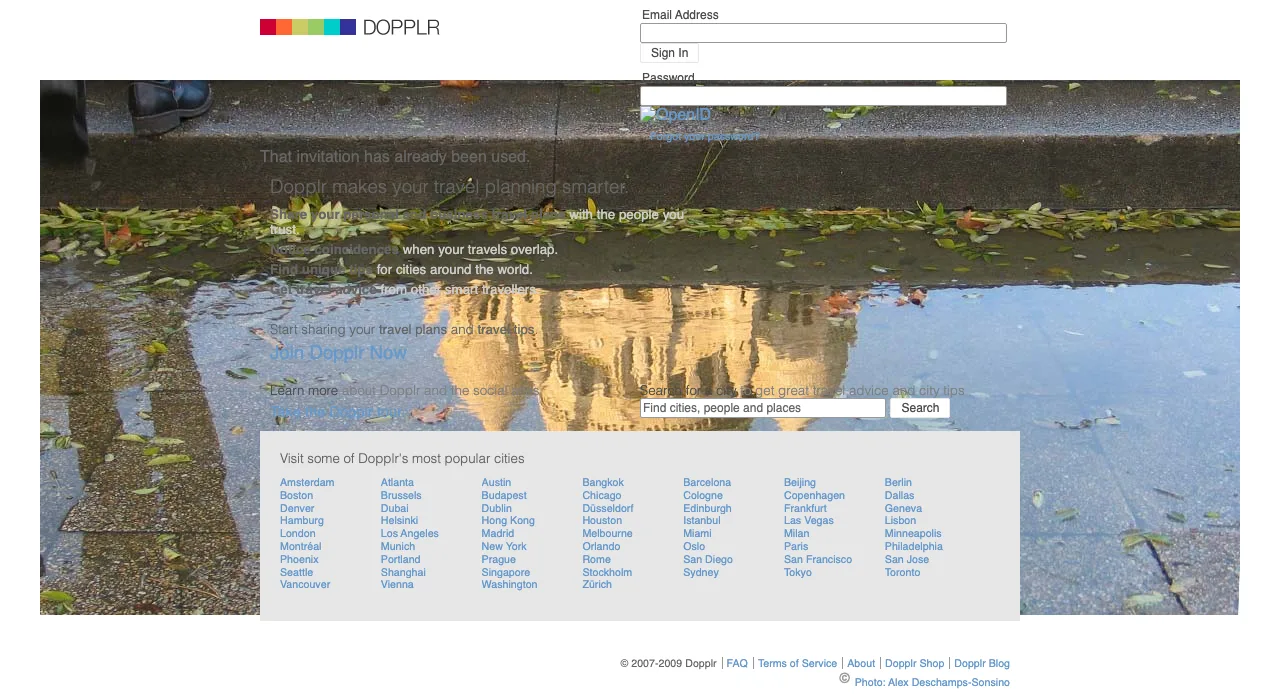1280x700 pixels.
Task: Click the Search button
Action: tap(920, 408)
